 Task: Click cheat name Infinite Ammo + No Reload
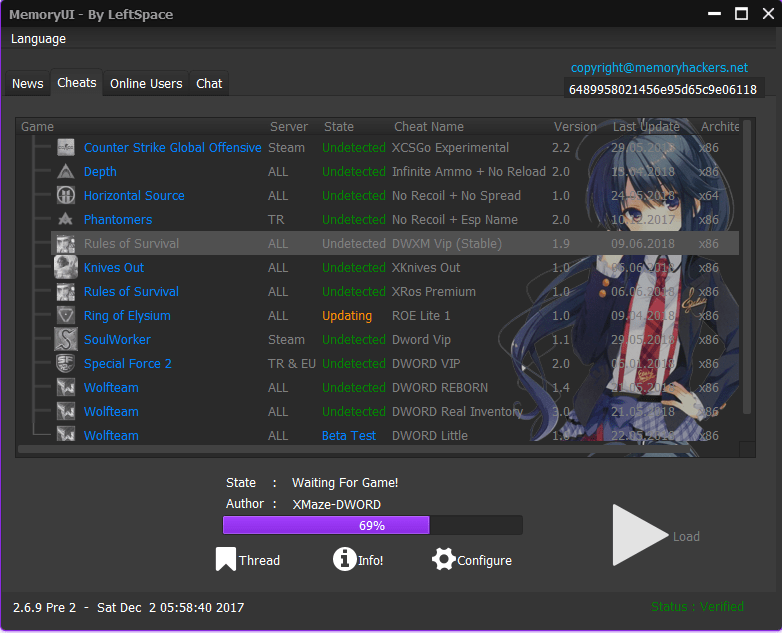(469, 172)
